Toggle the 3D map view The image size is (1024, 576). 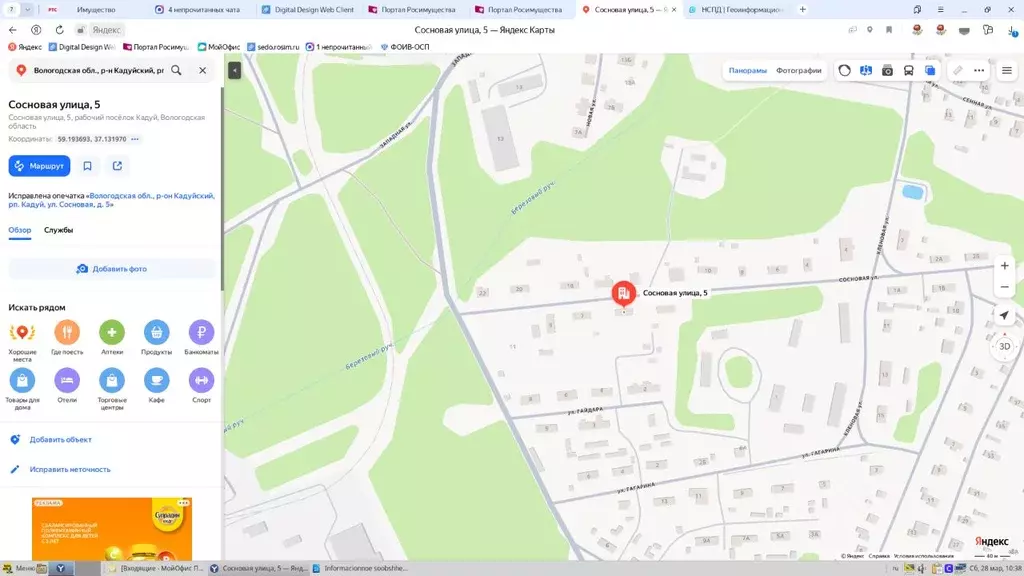tap(1004, 346)
